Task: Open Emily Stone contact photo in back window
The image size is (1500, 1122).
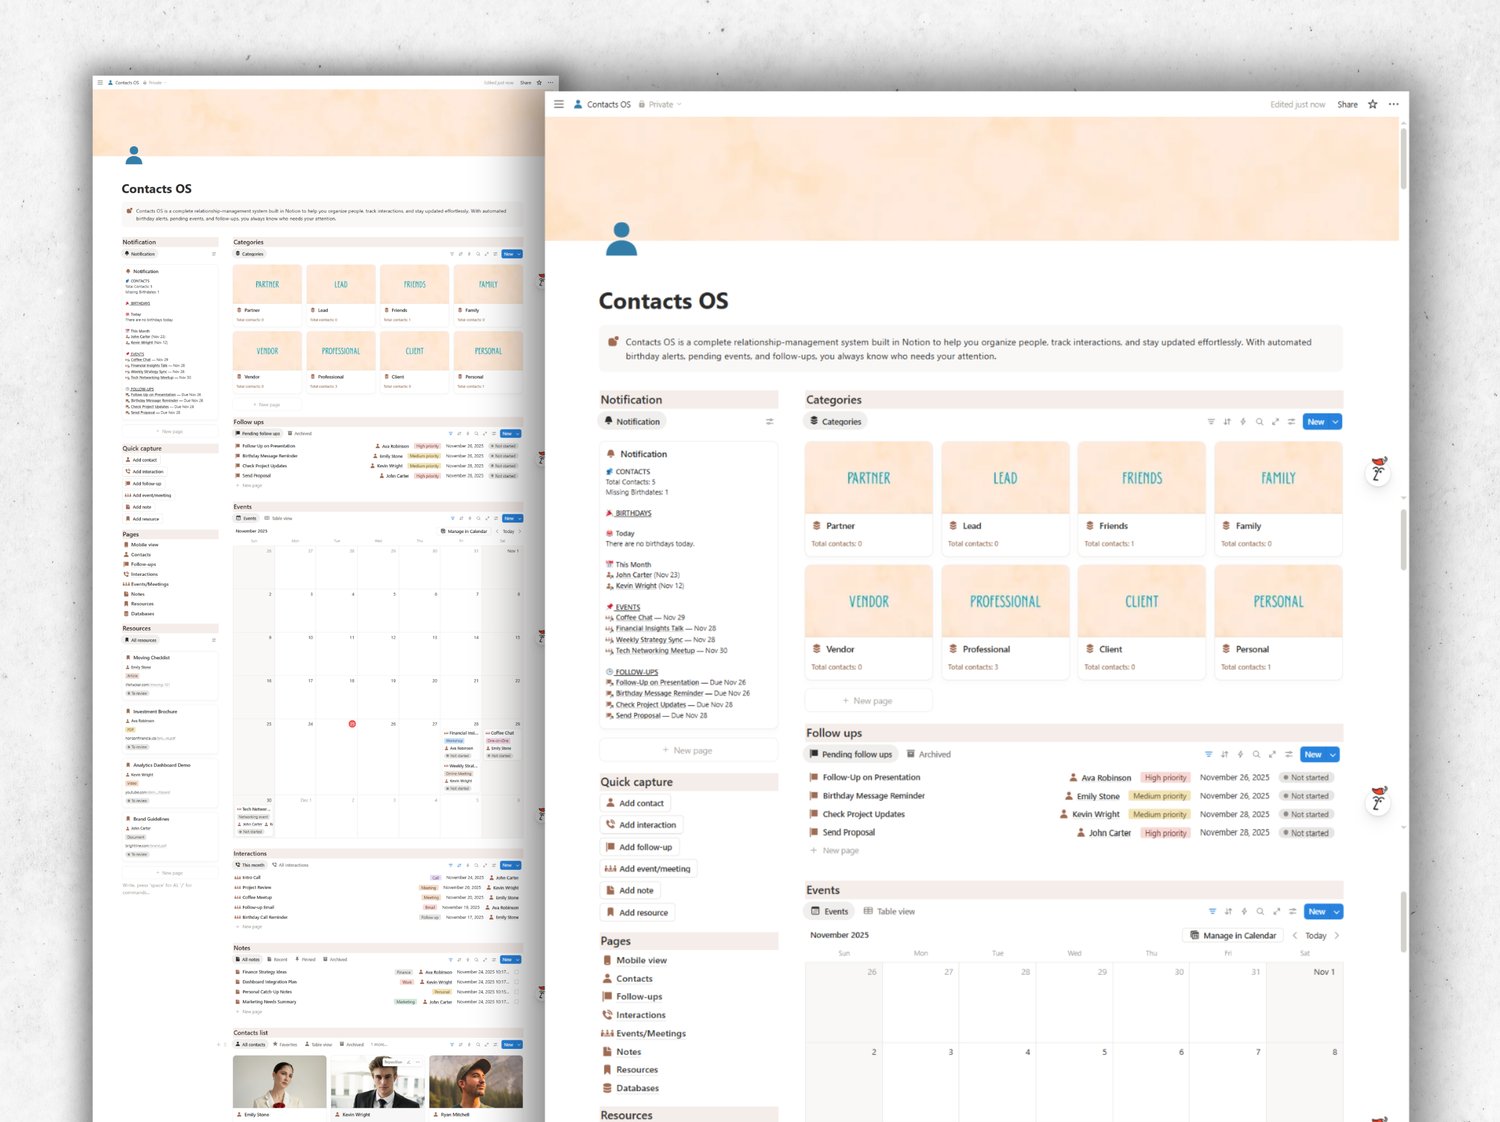Action: click(x=280, y=1082)
